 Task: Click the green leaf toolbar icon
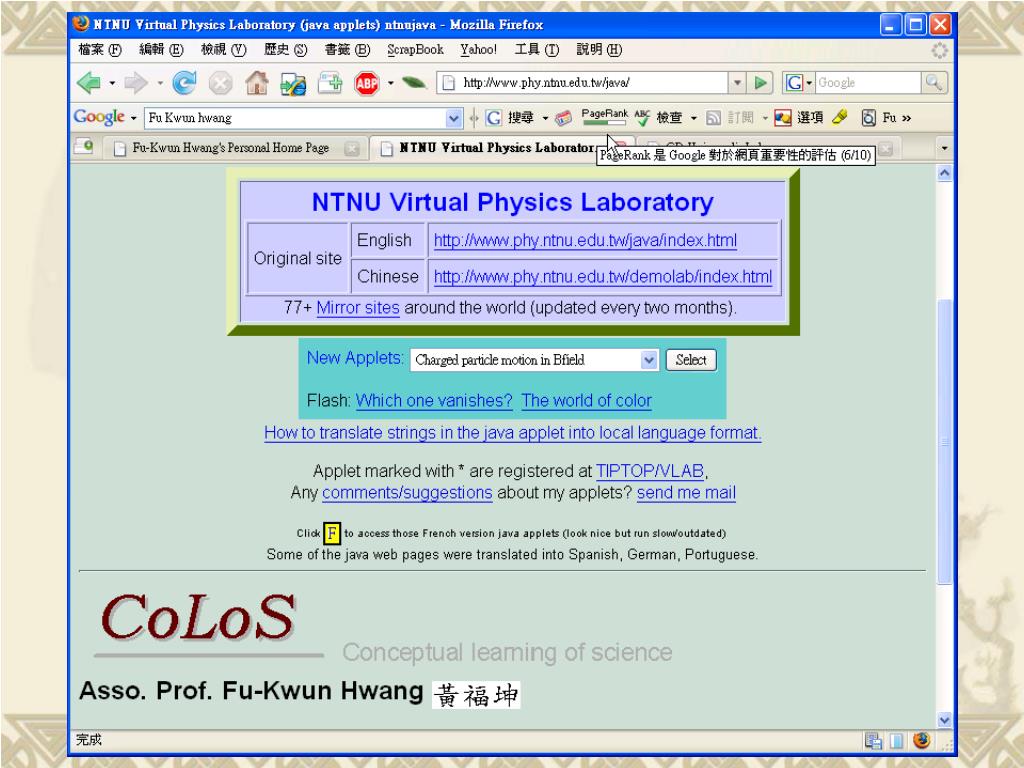414,82
